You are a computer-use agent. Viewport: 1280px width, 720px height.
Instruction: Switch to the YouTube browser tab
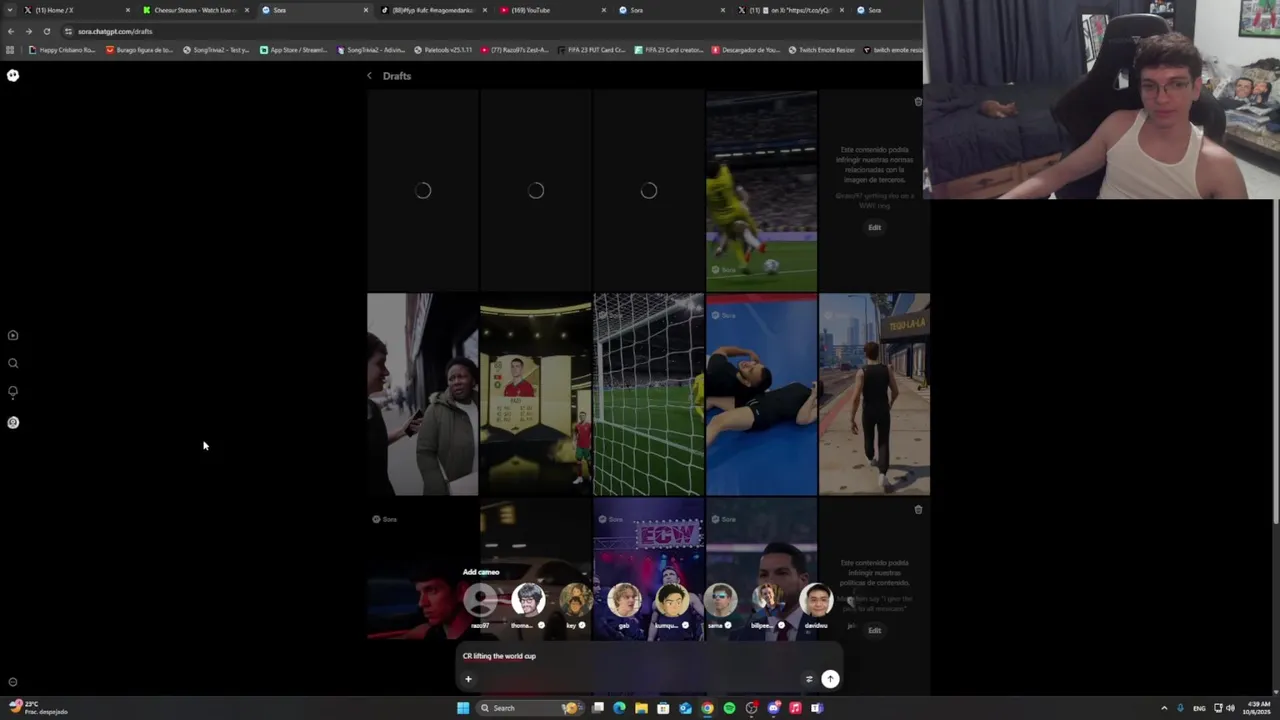click(553, 10)
